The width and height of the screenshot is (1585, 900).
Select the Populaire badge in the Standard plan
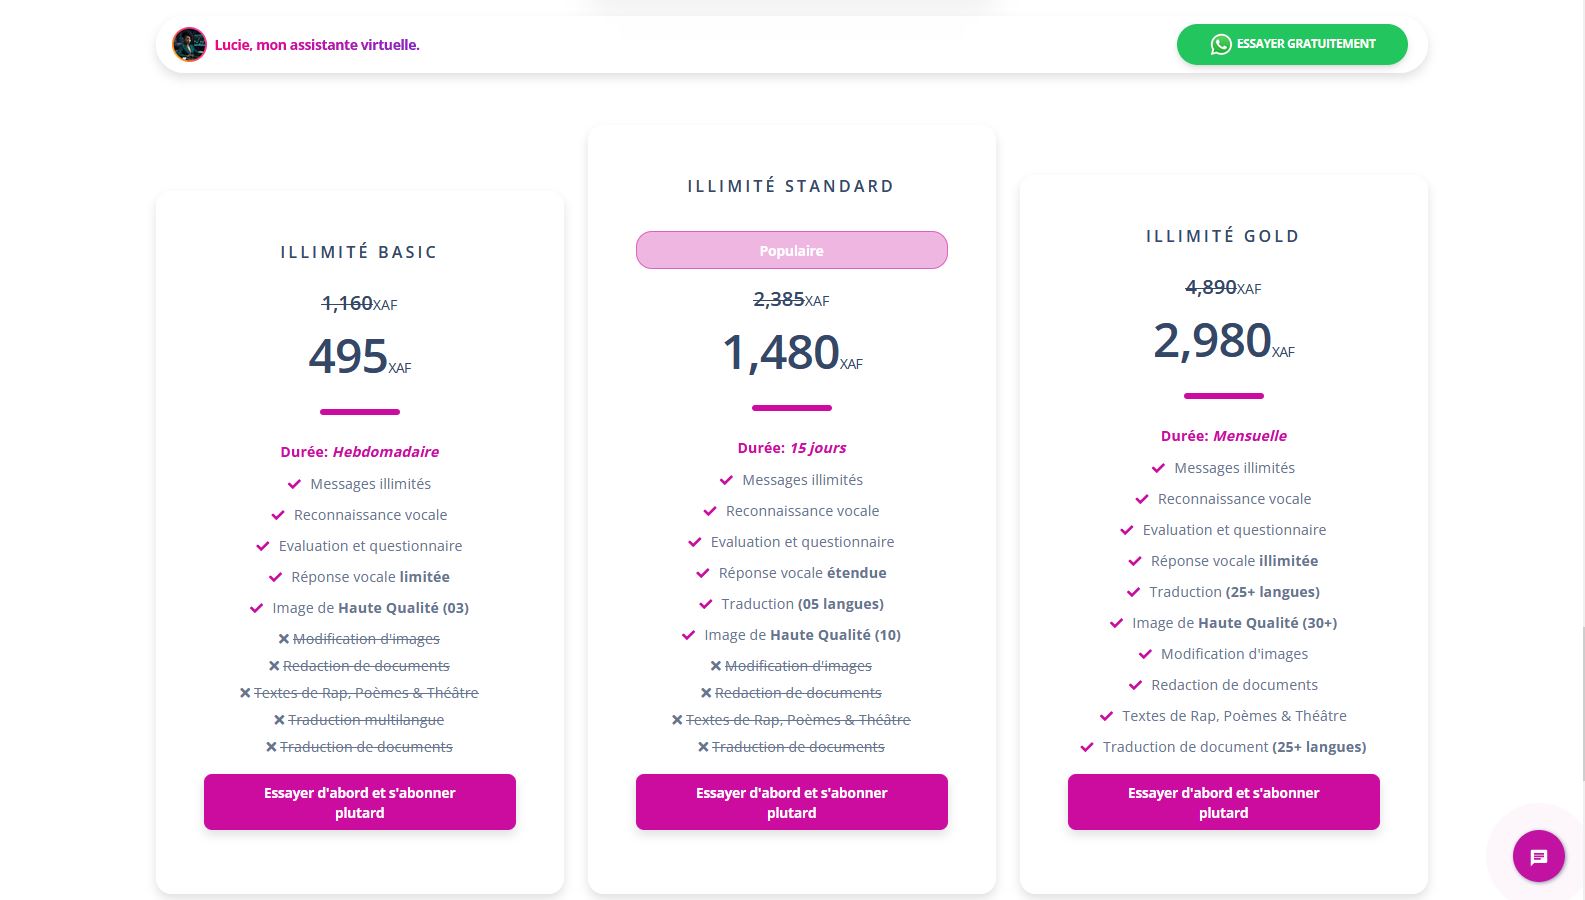pos(791,250)
